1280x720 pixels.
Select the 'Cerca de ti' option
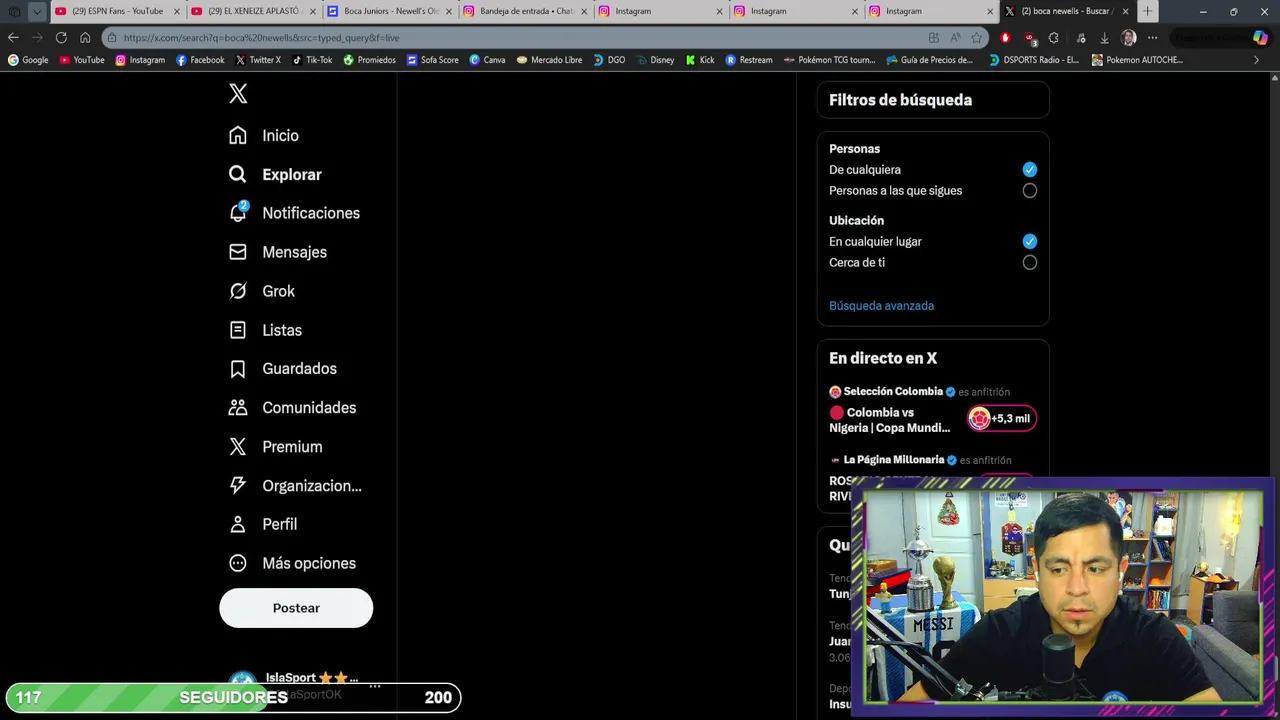1030,263
